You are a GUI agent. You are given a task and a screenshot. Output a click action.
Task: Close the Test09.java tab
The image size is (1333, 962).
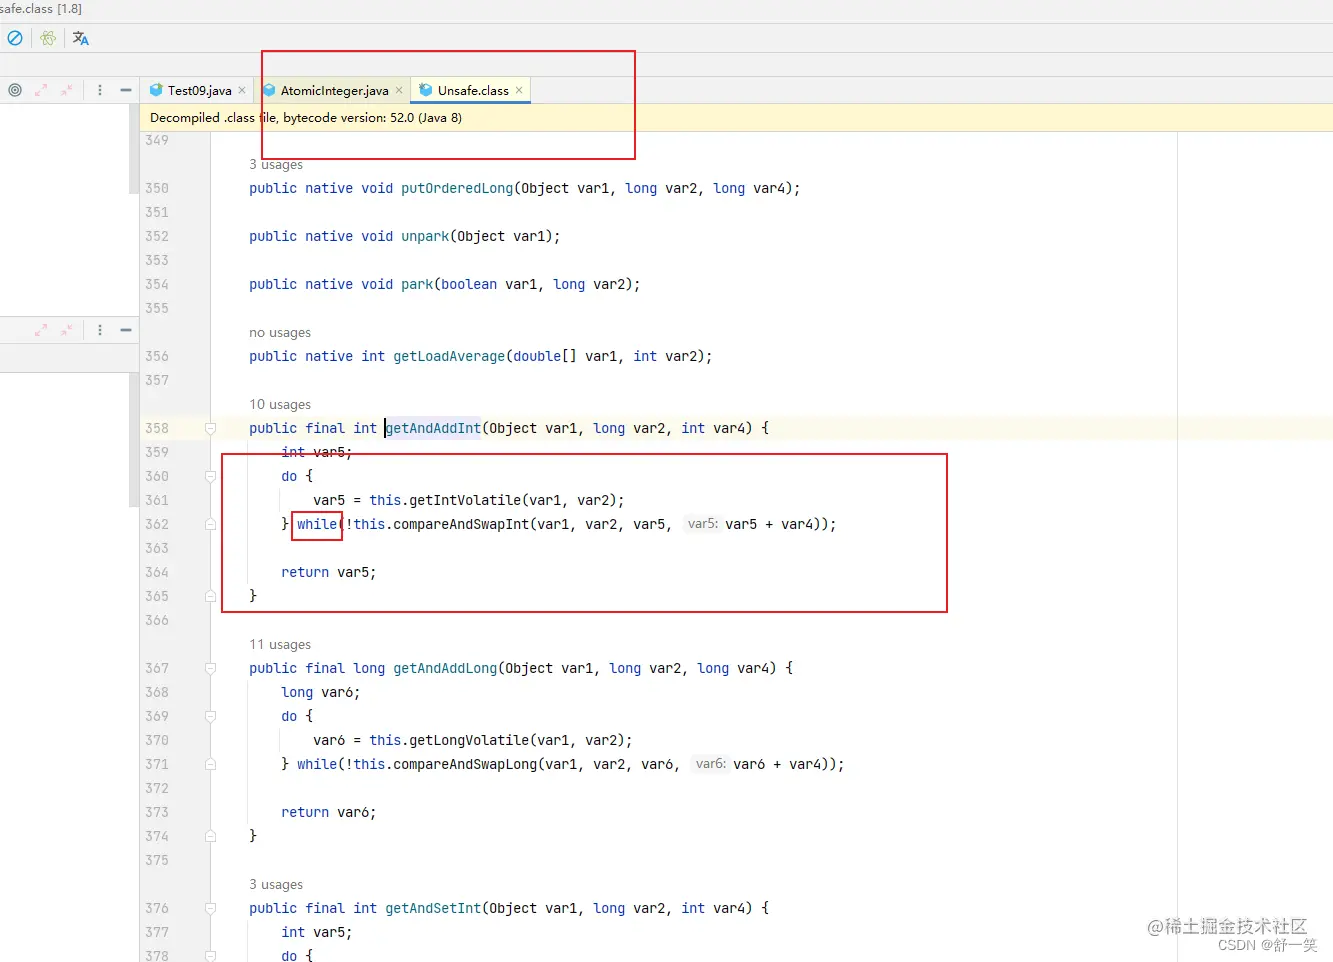242,90
